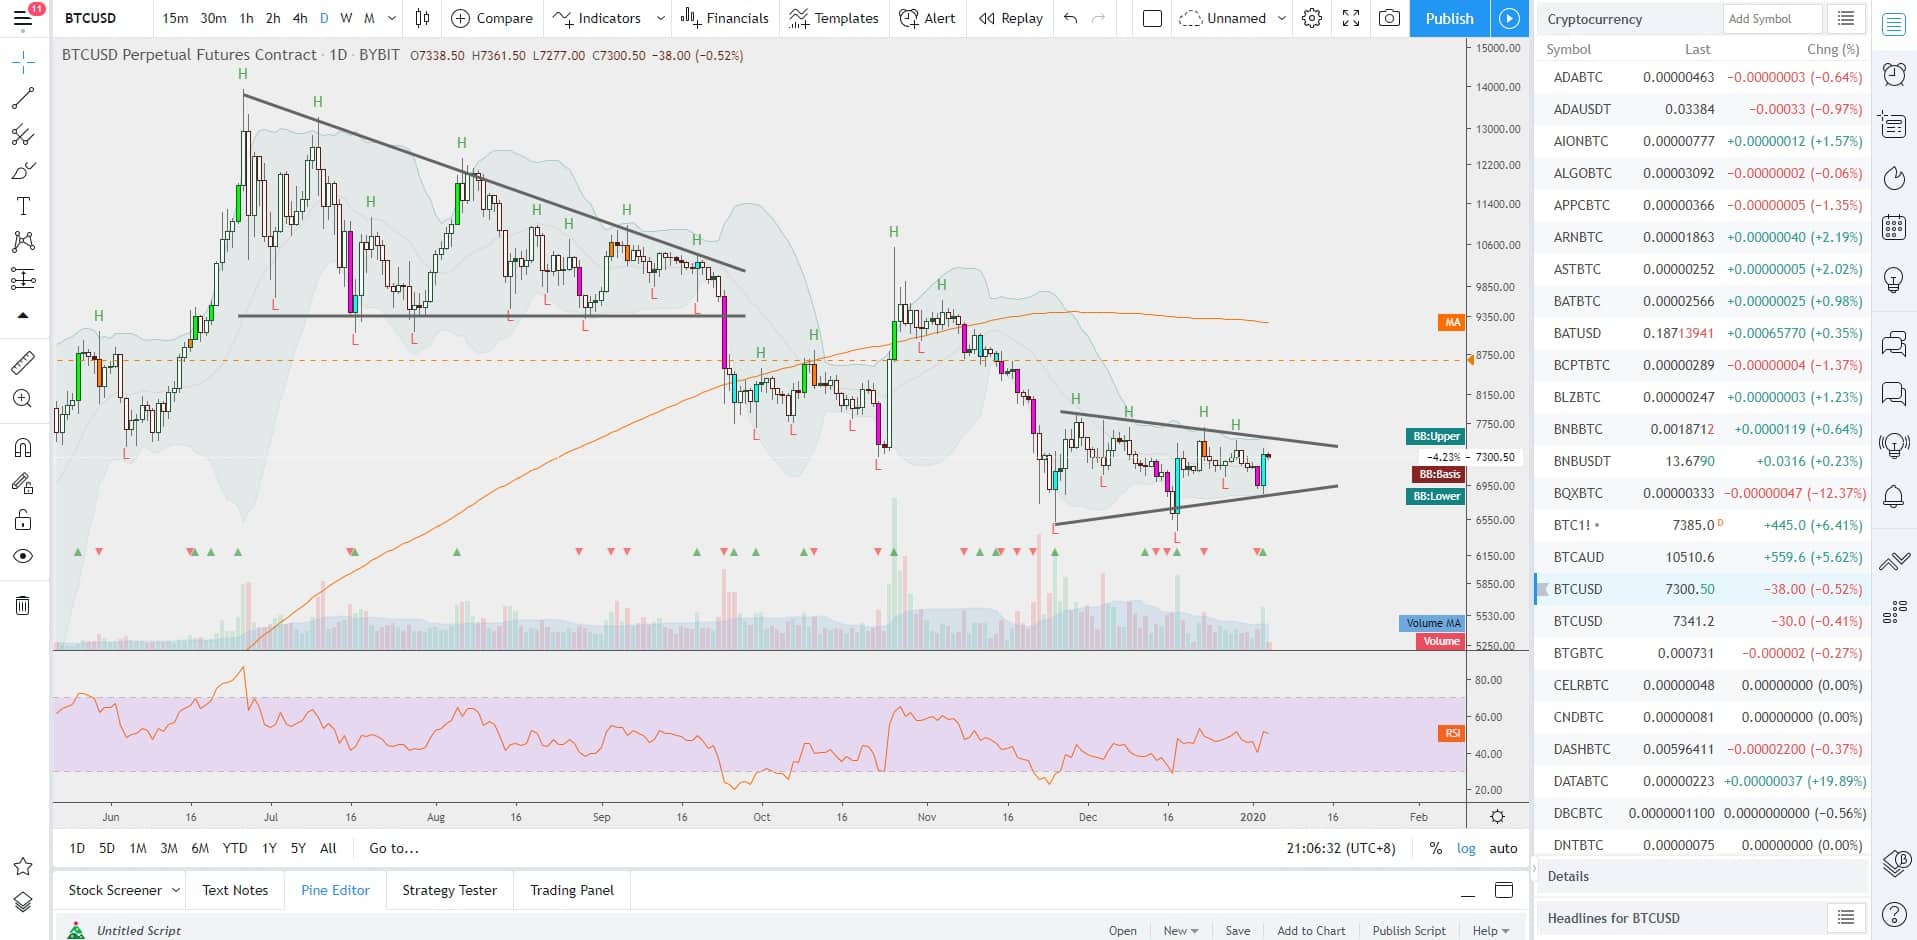The image size is (1917, 940).
Task: Switch to 4h timeframe
Action: click(x=300, y=18)
